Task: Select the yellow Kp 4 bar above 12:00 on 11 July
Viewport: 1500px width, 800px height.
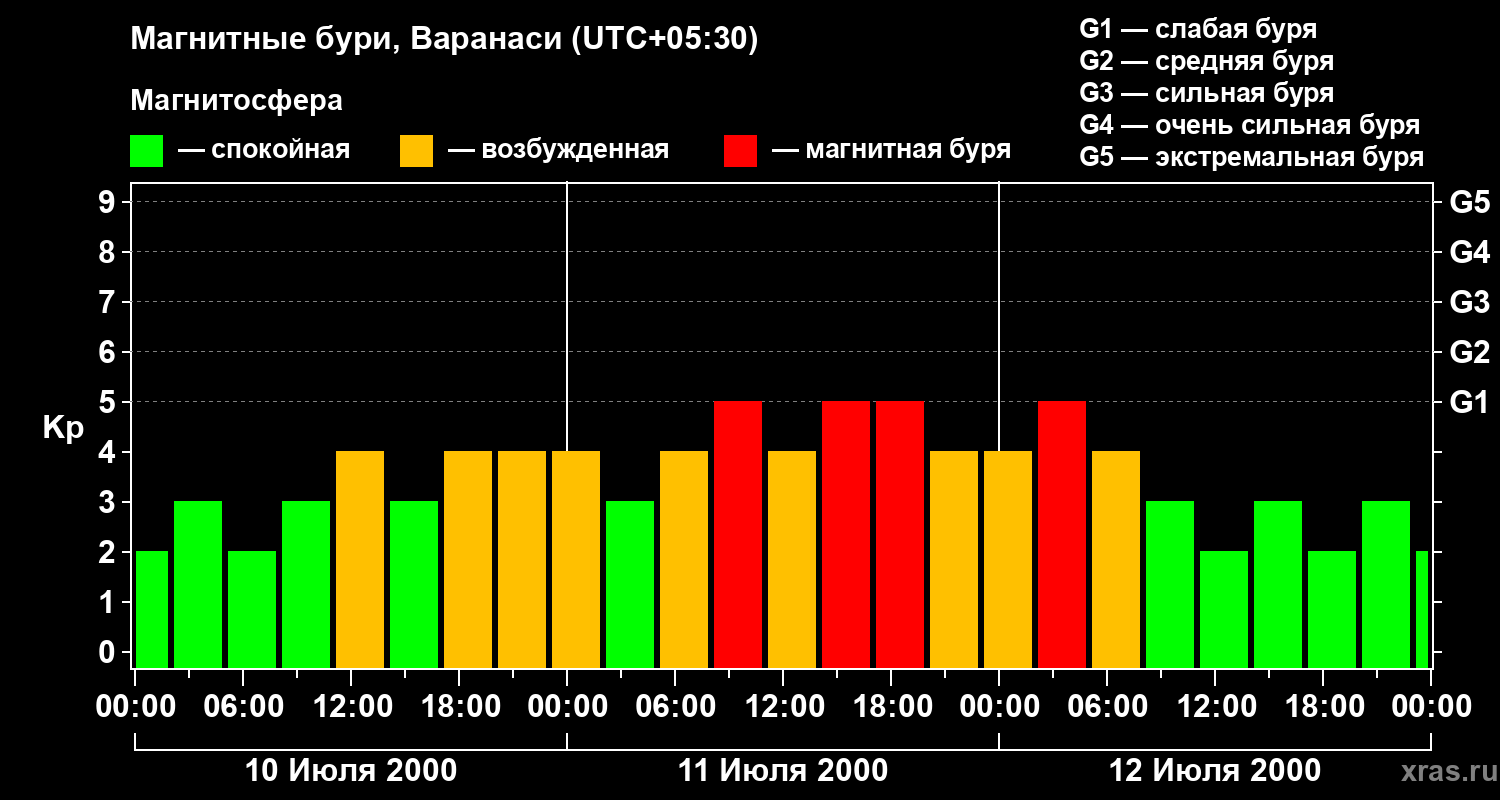Action: (x=792, y=559)
